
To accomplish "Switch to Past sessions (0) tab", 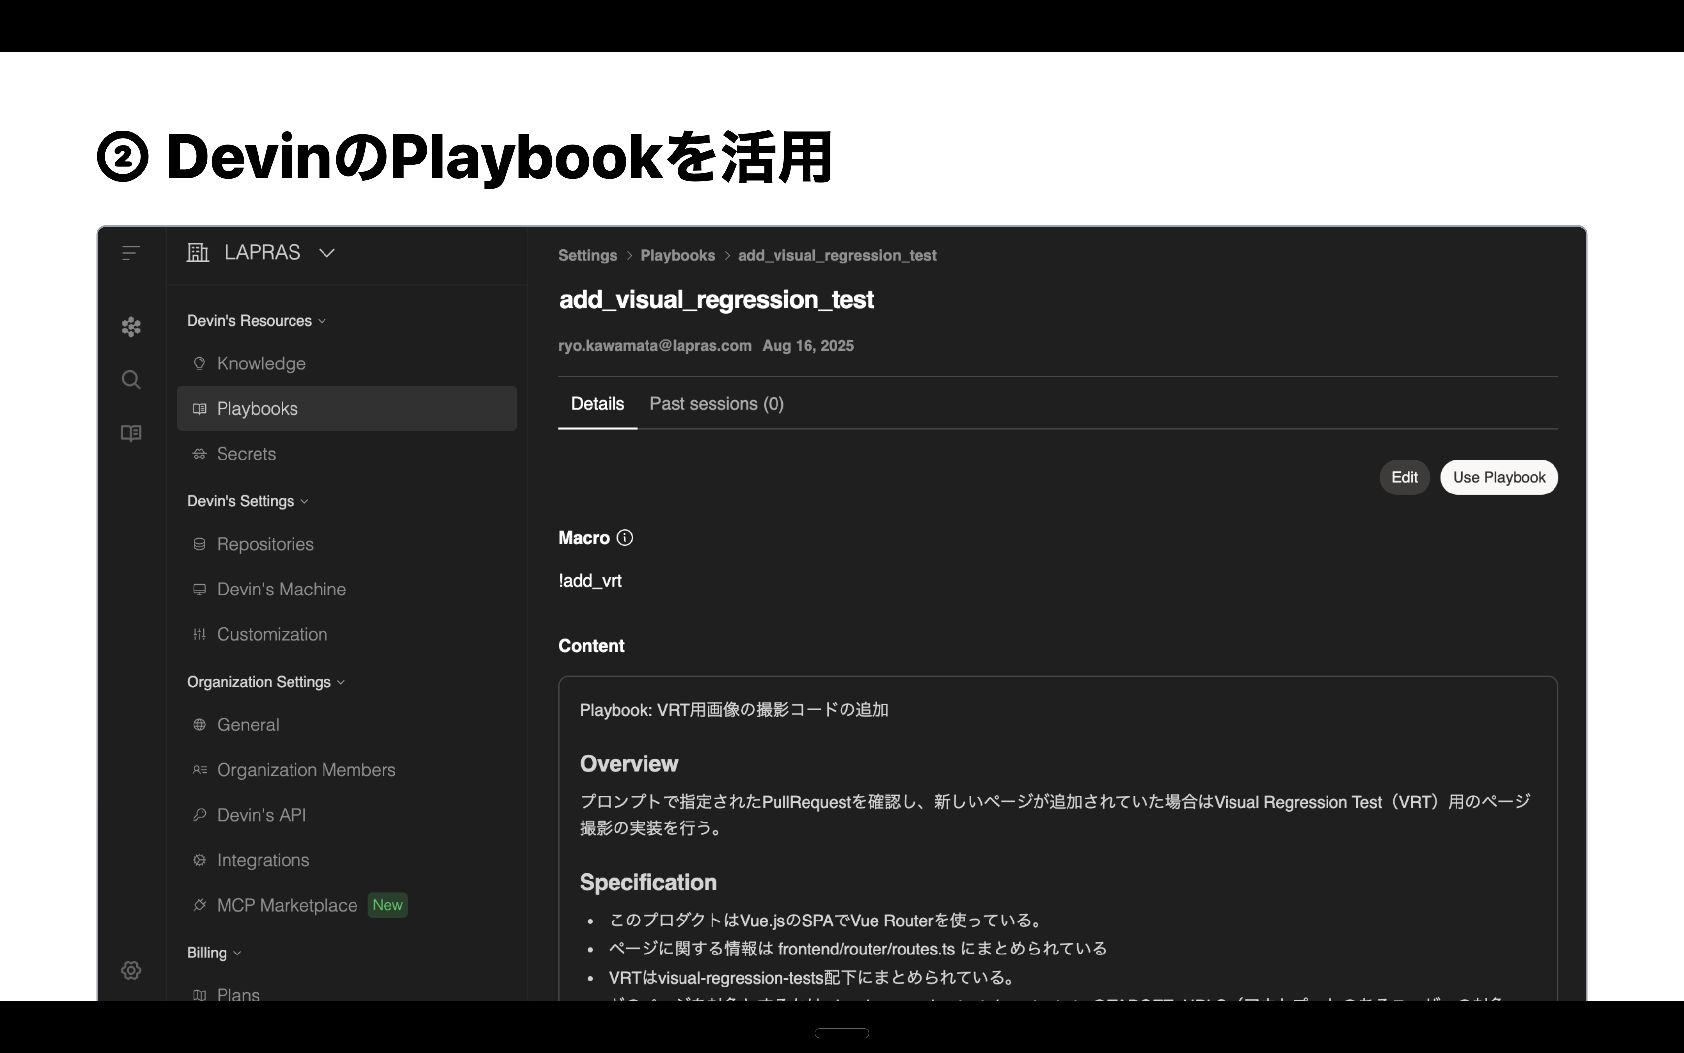I will pyautogui.click(x=716, y=404).
